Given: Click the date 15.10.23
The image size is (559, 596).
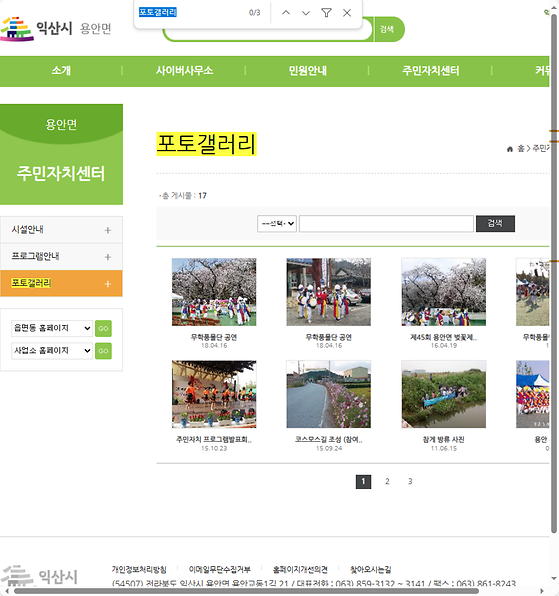Looking at the screenshot, I should pos(214,449).
